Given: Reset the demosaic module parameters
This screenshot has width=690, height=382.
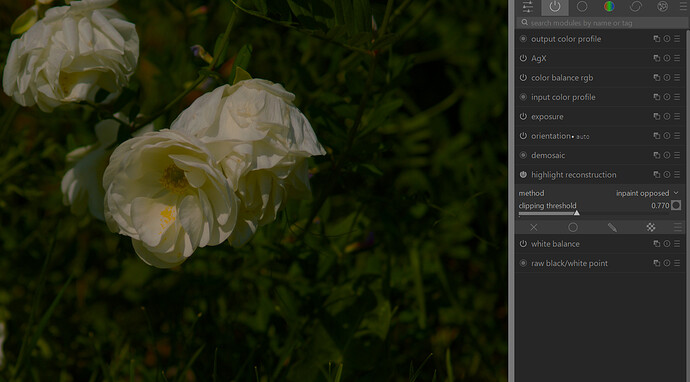Looking at the screenshot, I should click(x=667, y=155).
